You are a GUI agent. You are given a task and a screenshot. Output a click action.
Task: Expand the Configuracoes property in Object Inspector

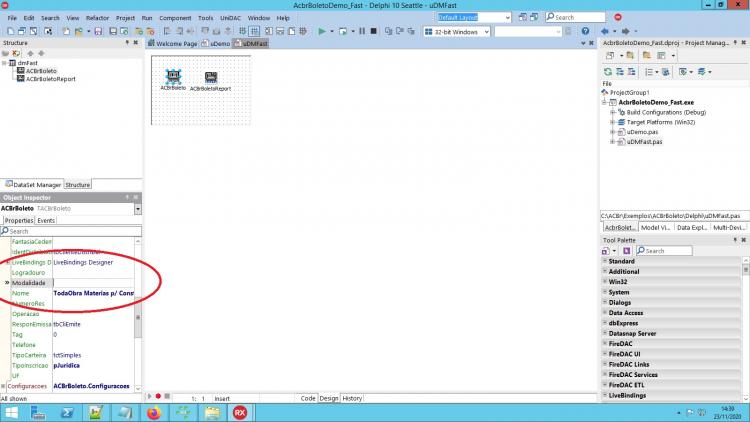coord(3,386)
